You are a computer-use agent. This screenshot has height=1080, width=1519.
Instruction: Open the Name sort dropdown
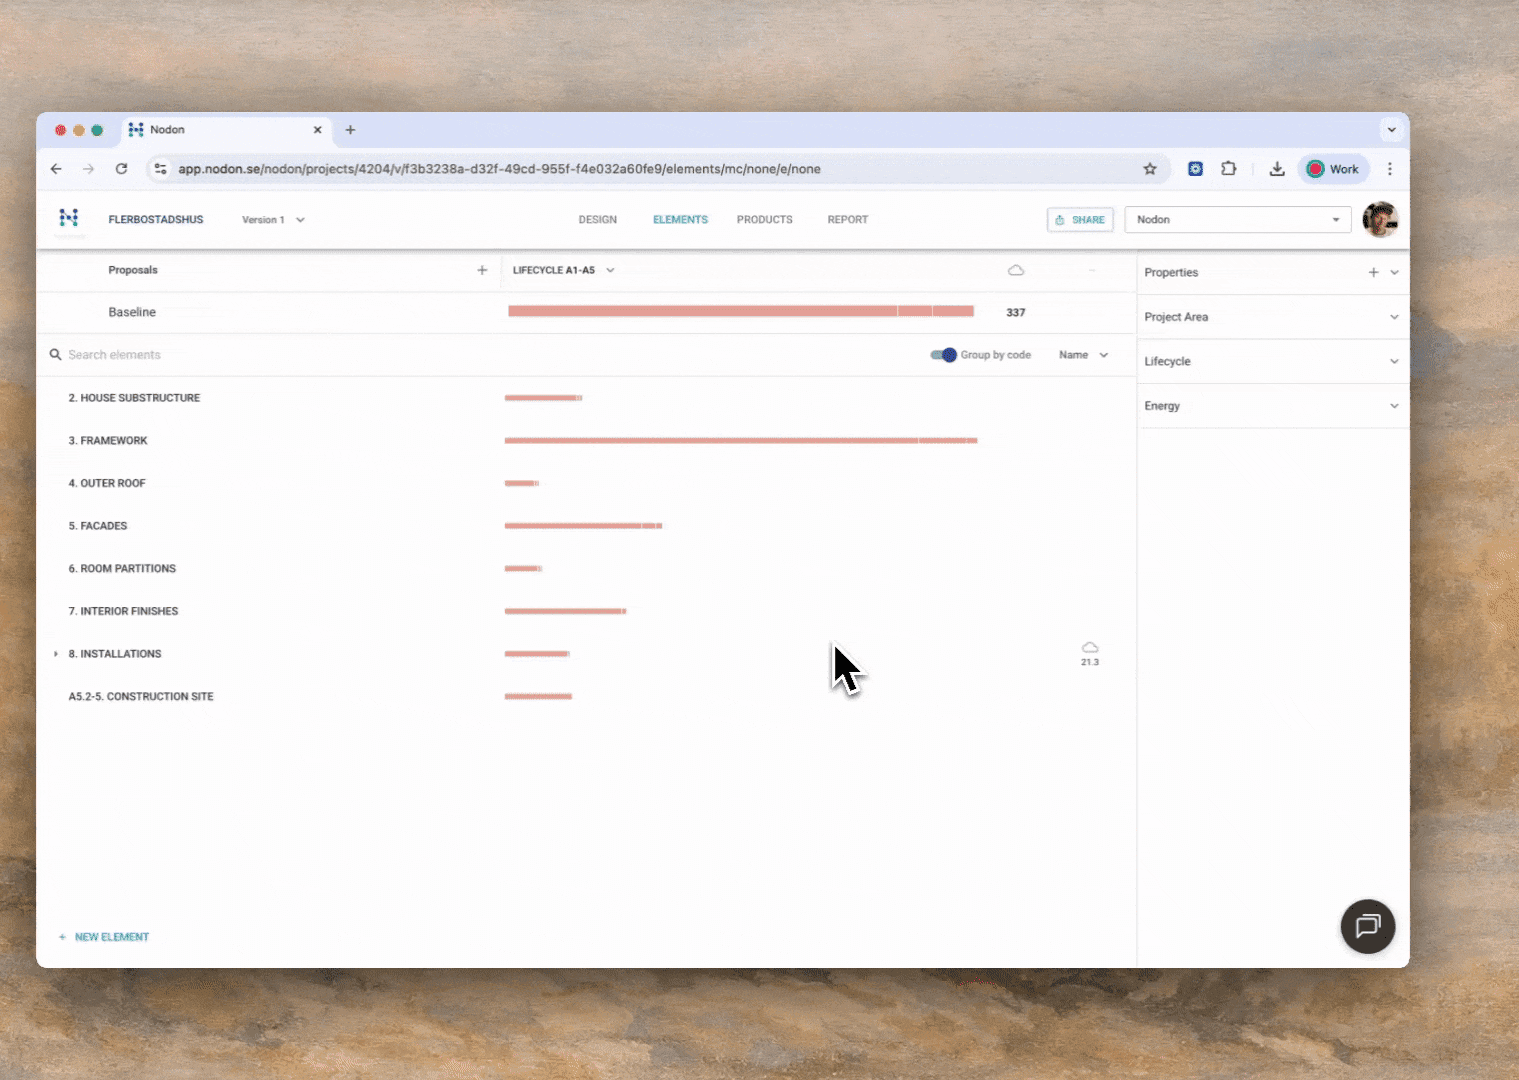[1084, 355]
